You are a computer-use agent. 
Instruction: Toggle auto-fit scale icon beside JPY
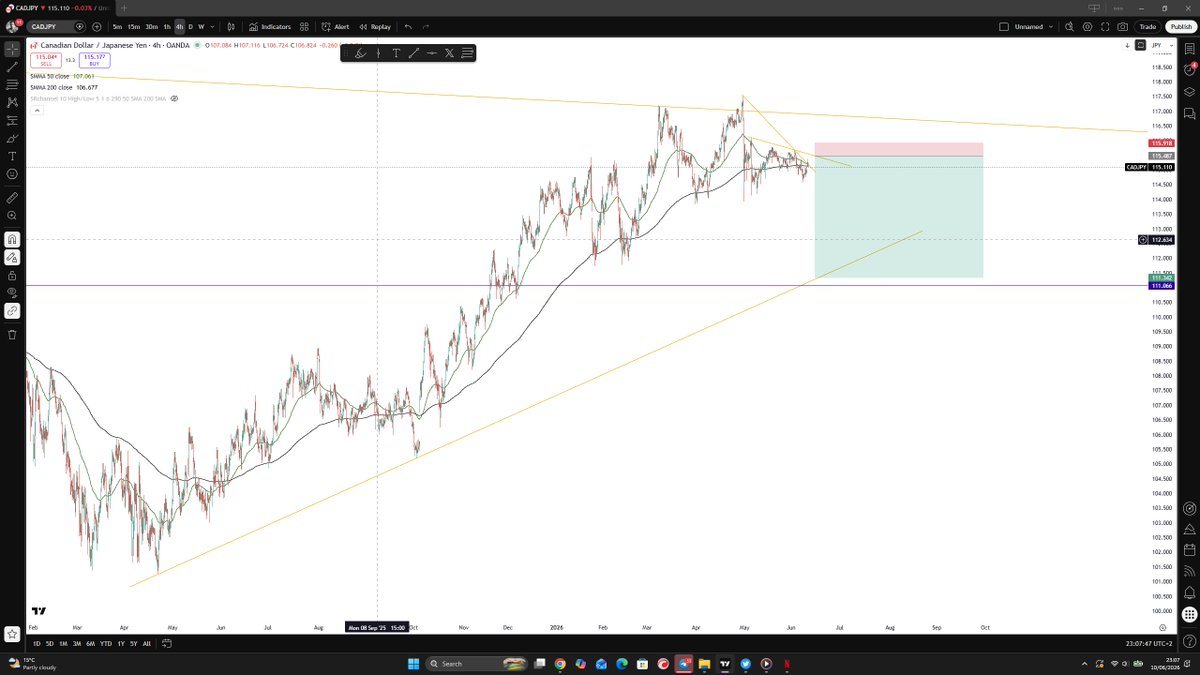1141,46
